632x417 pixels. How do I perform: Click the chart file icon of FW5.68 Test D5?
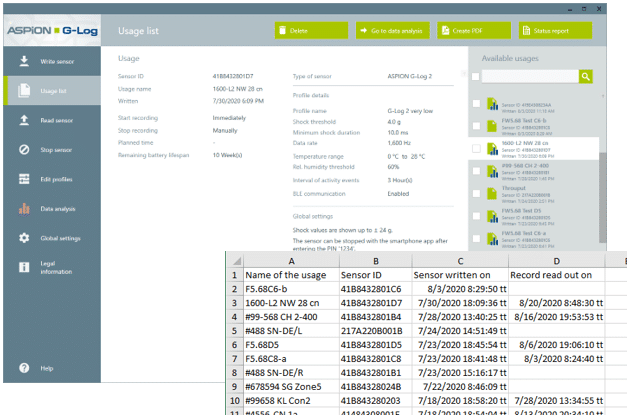[x=492, y=217]
